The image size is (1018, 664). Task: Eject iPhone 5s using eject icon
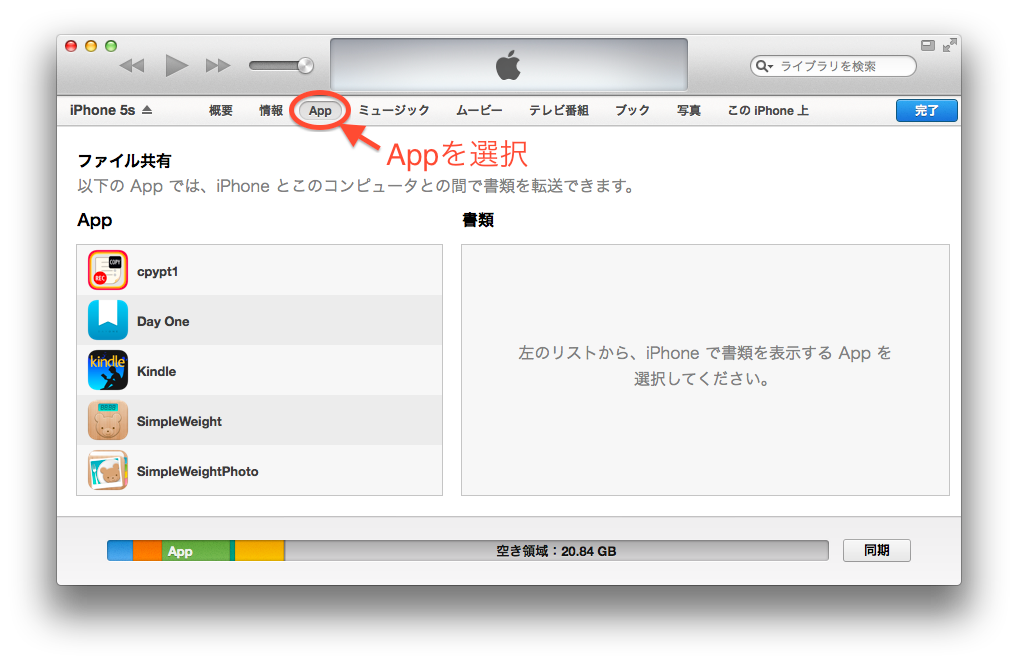click(x=147, y=111)
